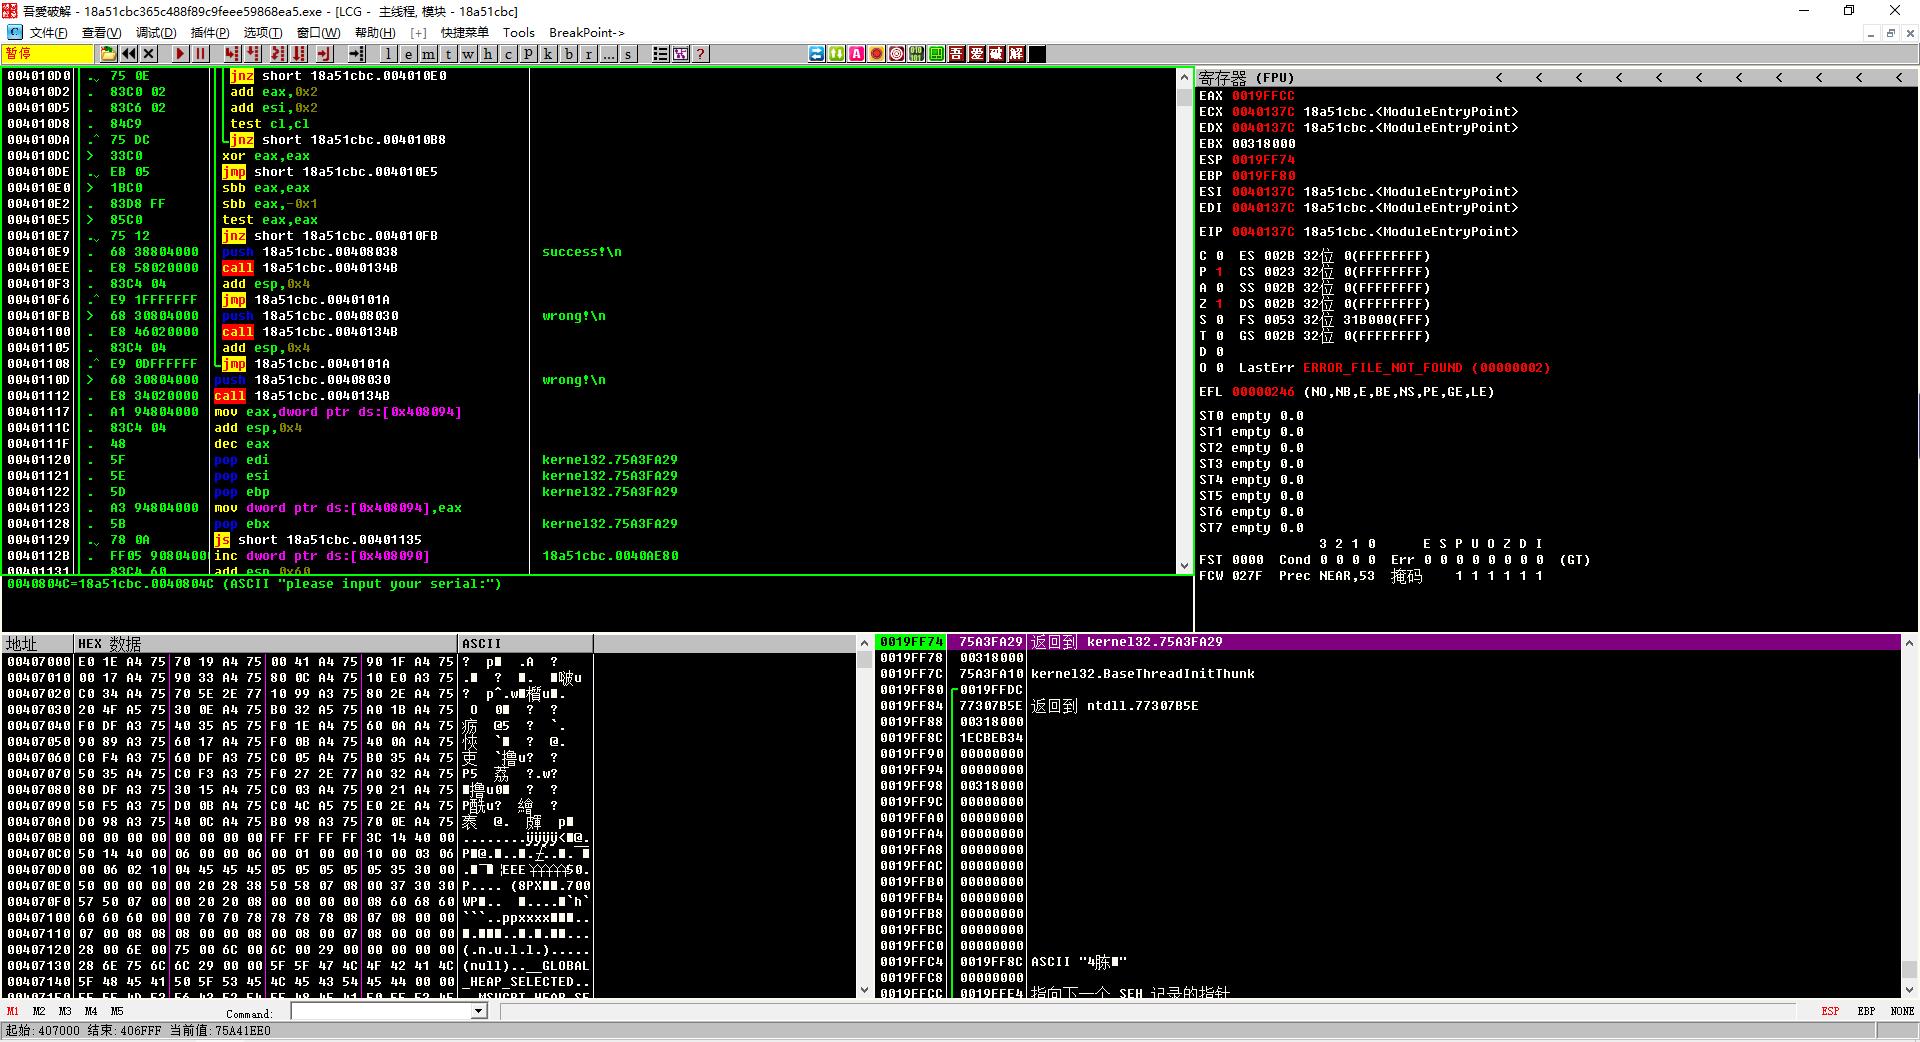The width and height of the screenshot is (1920, 1042).
Task: Close the debugged program with the X icon
Action: coord(149,54)
